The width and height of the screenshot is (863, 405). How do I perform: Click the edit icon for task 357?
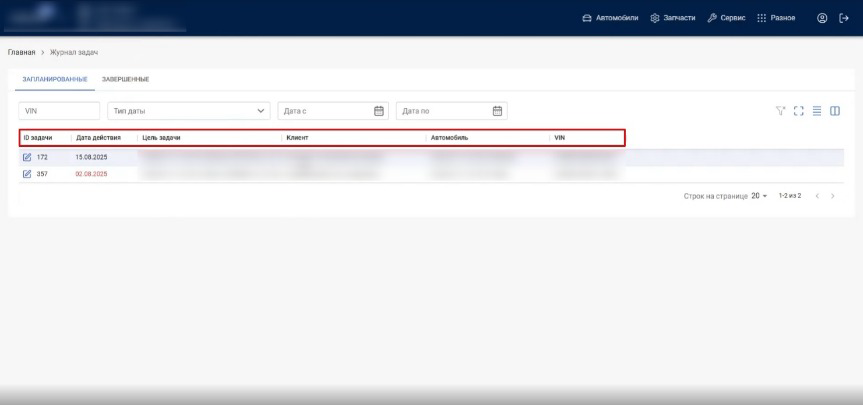pos(27,174)
